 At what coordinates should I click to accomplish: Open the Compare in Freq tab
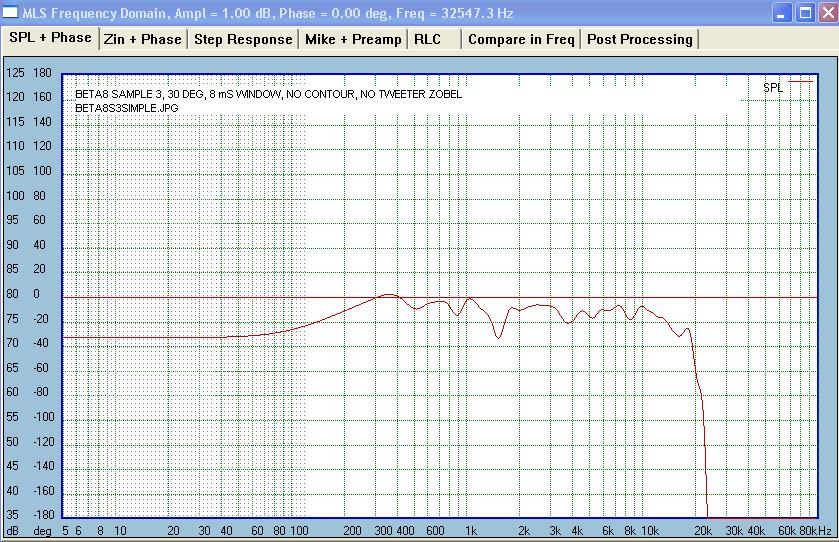[x=521, y=40]
